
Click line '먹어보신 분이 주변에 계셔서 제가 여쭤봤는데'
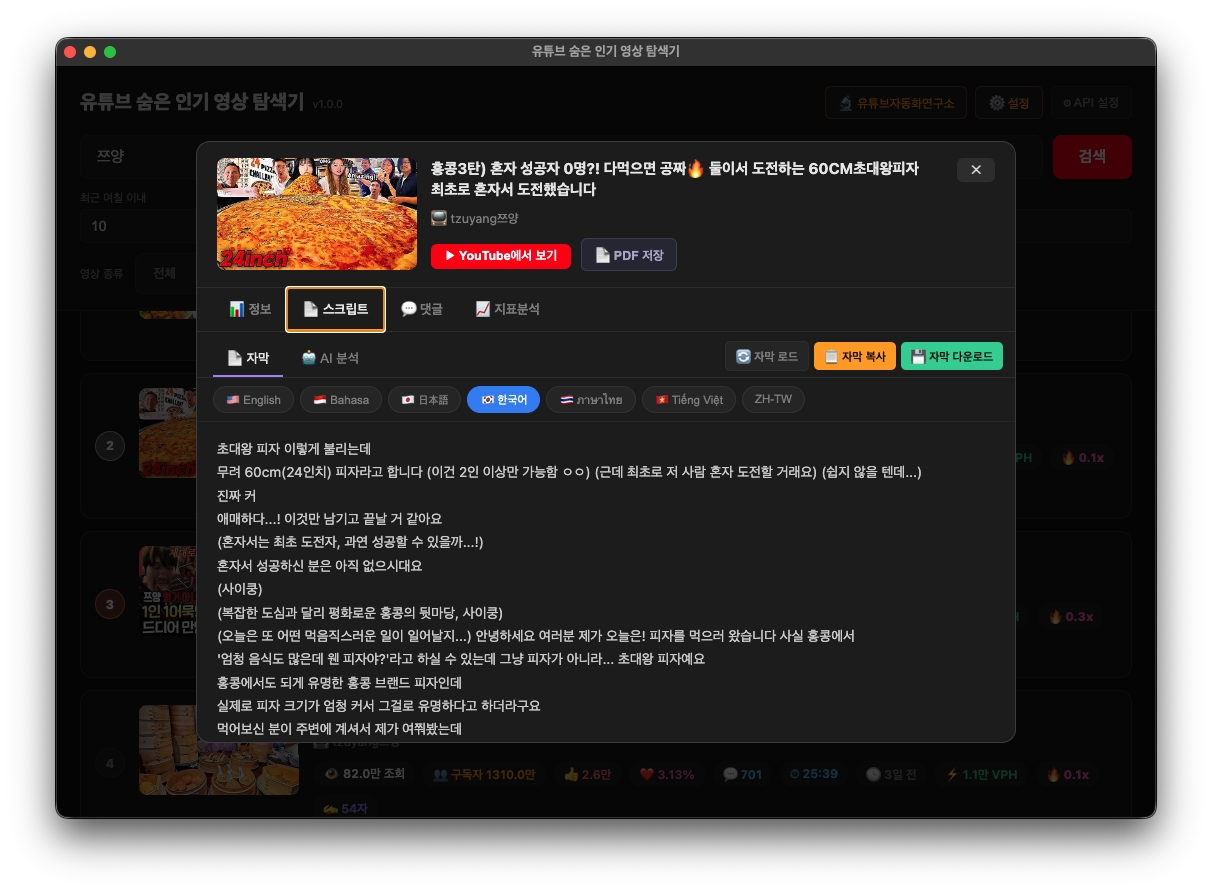click(x=339, y=730)
